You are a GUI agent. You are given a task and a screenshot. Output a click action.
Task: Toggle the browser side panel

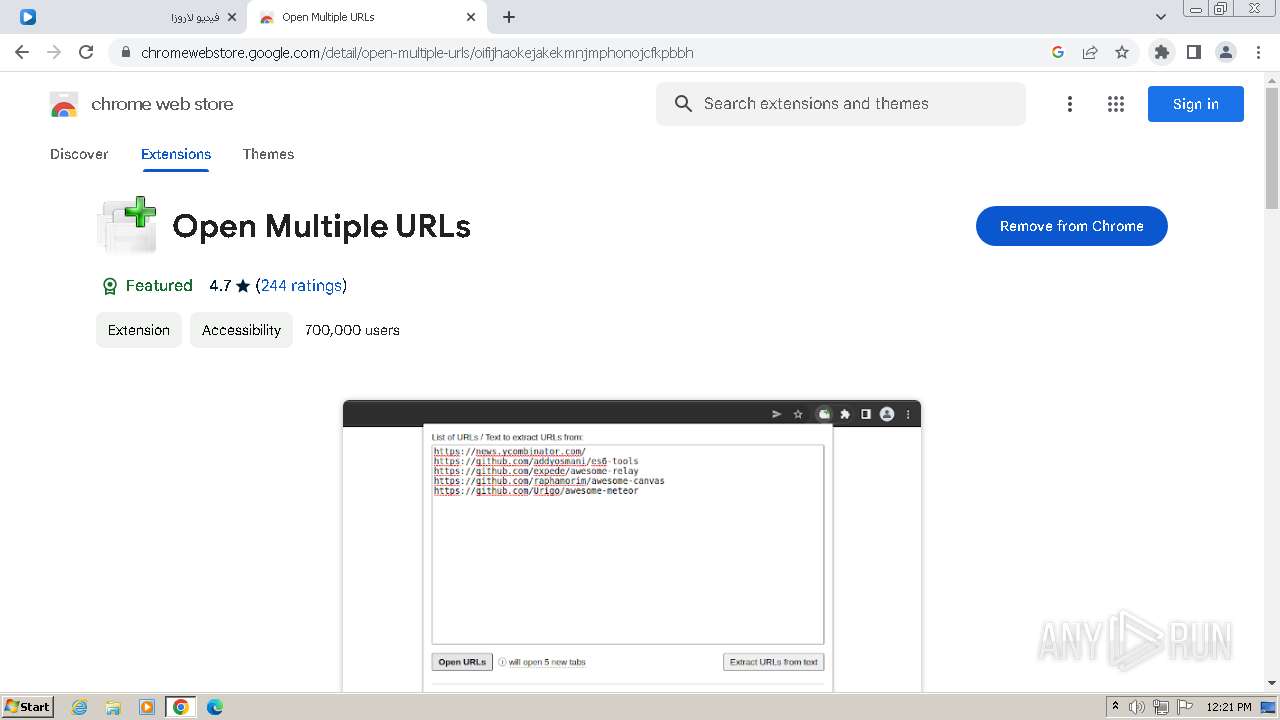(1194, 52)
